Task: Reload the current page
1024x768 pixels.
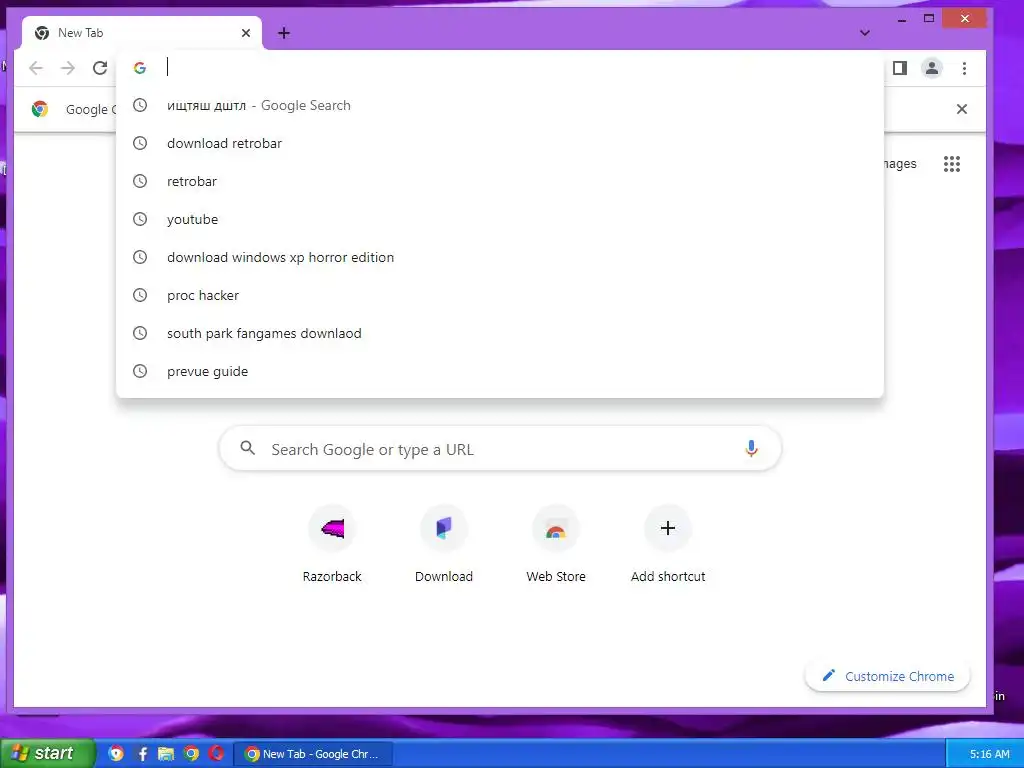Action: pos(100,68)
